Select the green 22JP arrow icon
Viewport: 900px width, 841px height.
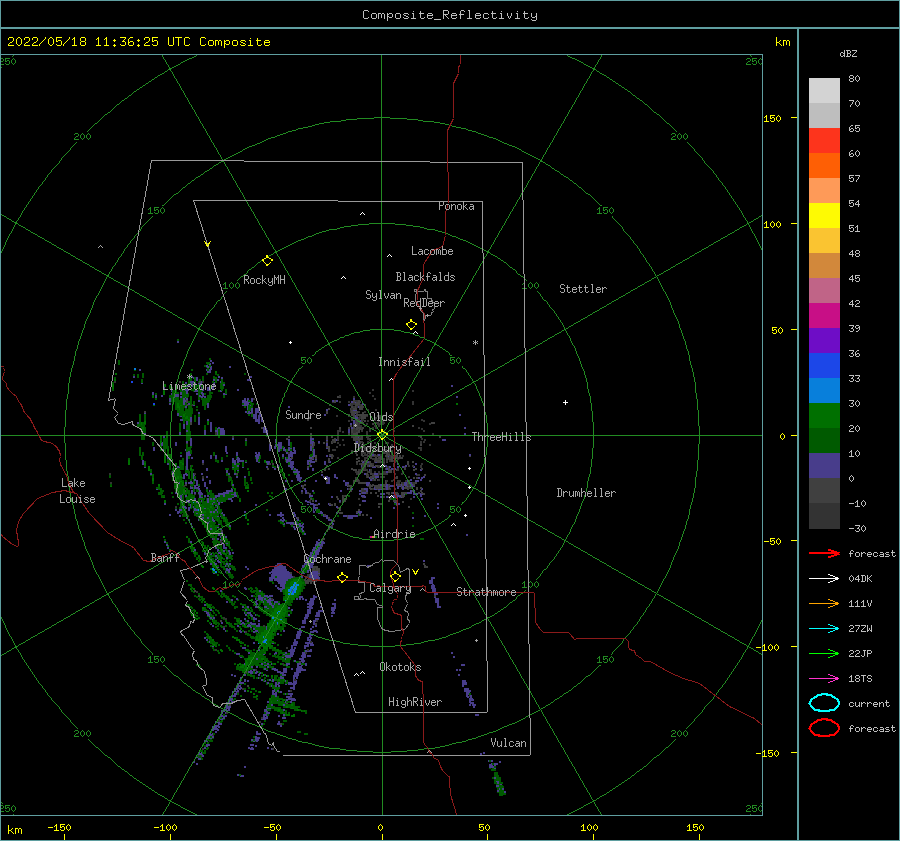tap(824, 653)
